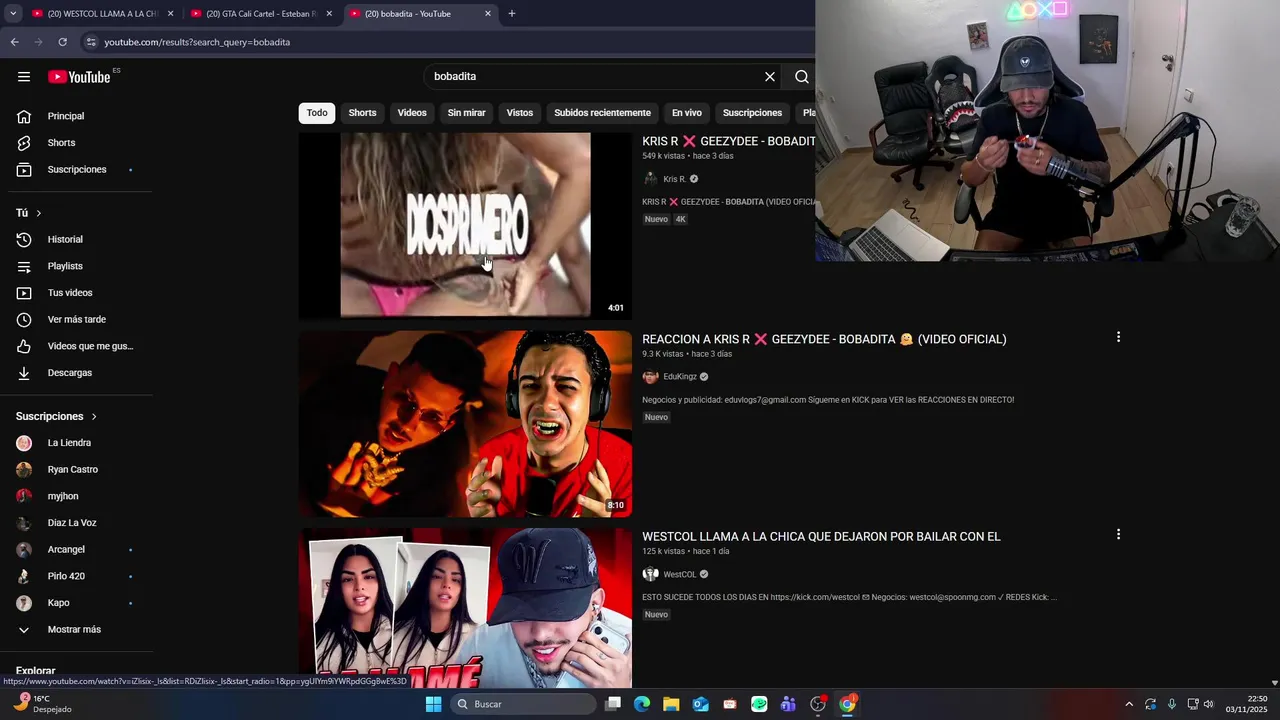Select the Vistos filter chip
Screen dimensions: 1280x720
click(x=520, y=113)
